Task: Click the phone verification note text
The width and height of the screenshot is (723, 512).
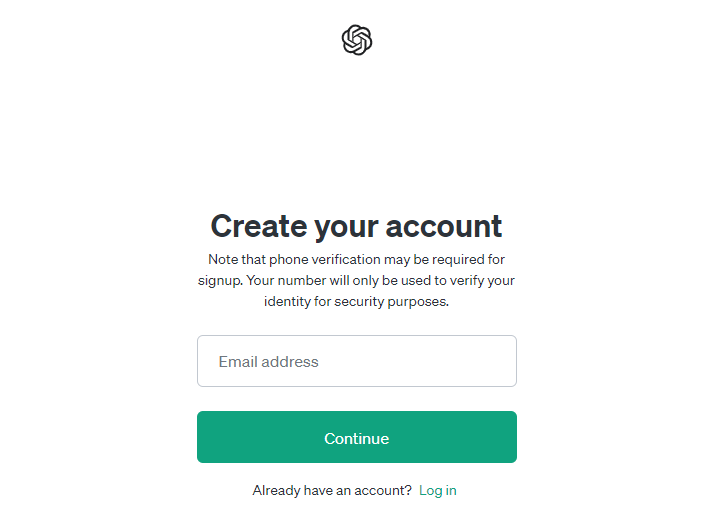Action: click(356, 280)
